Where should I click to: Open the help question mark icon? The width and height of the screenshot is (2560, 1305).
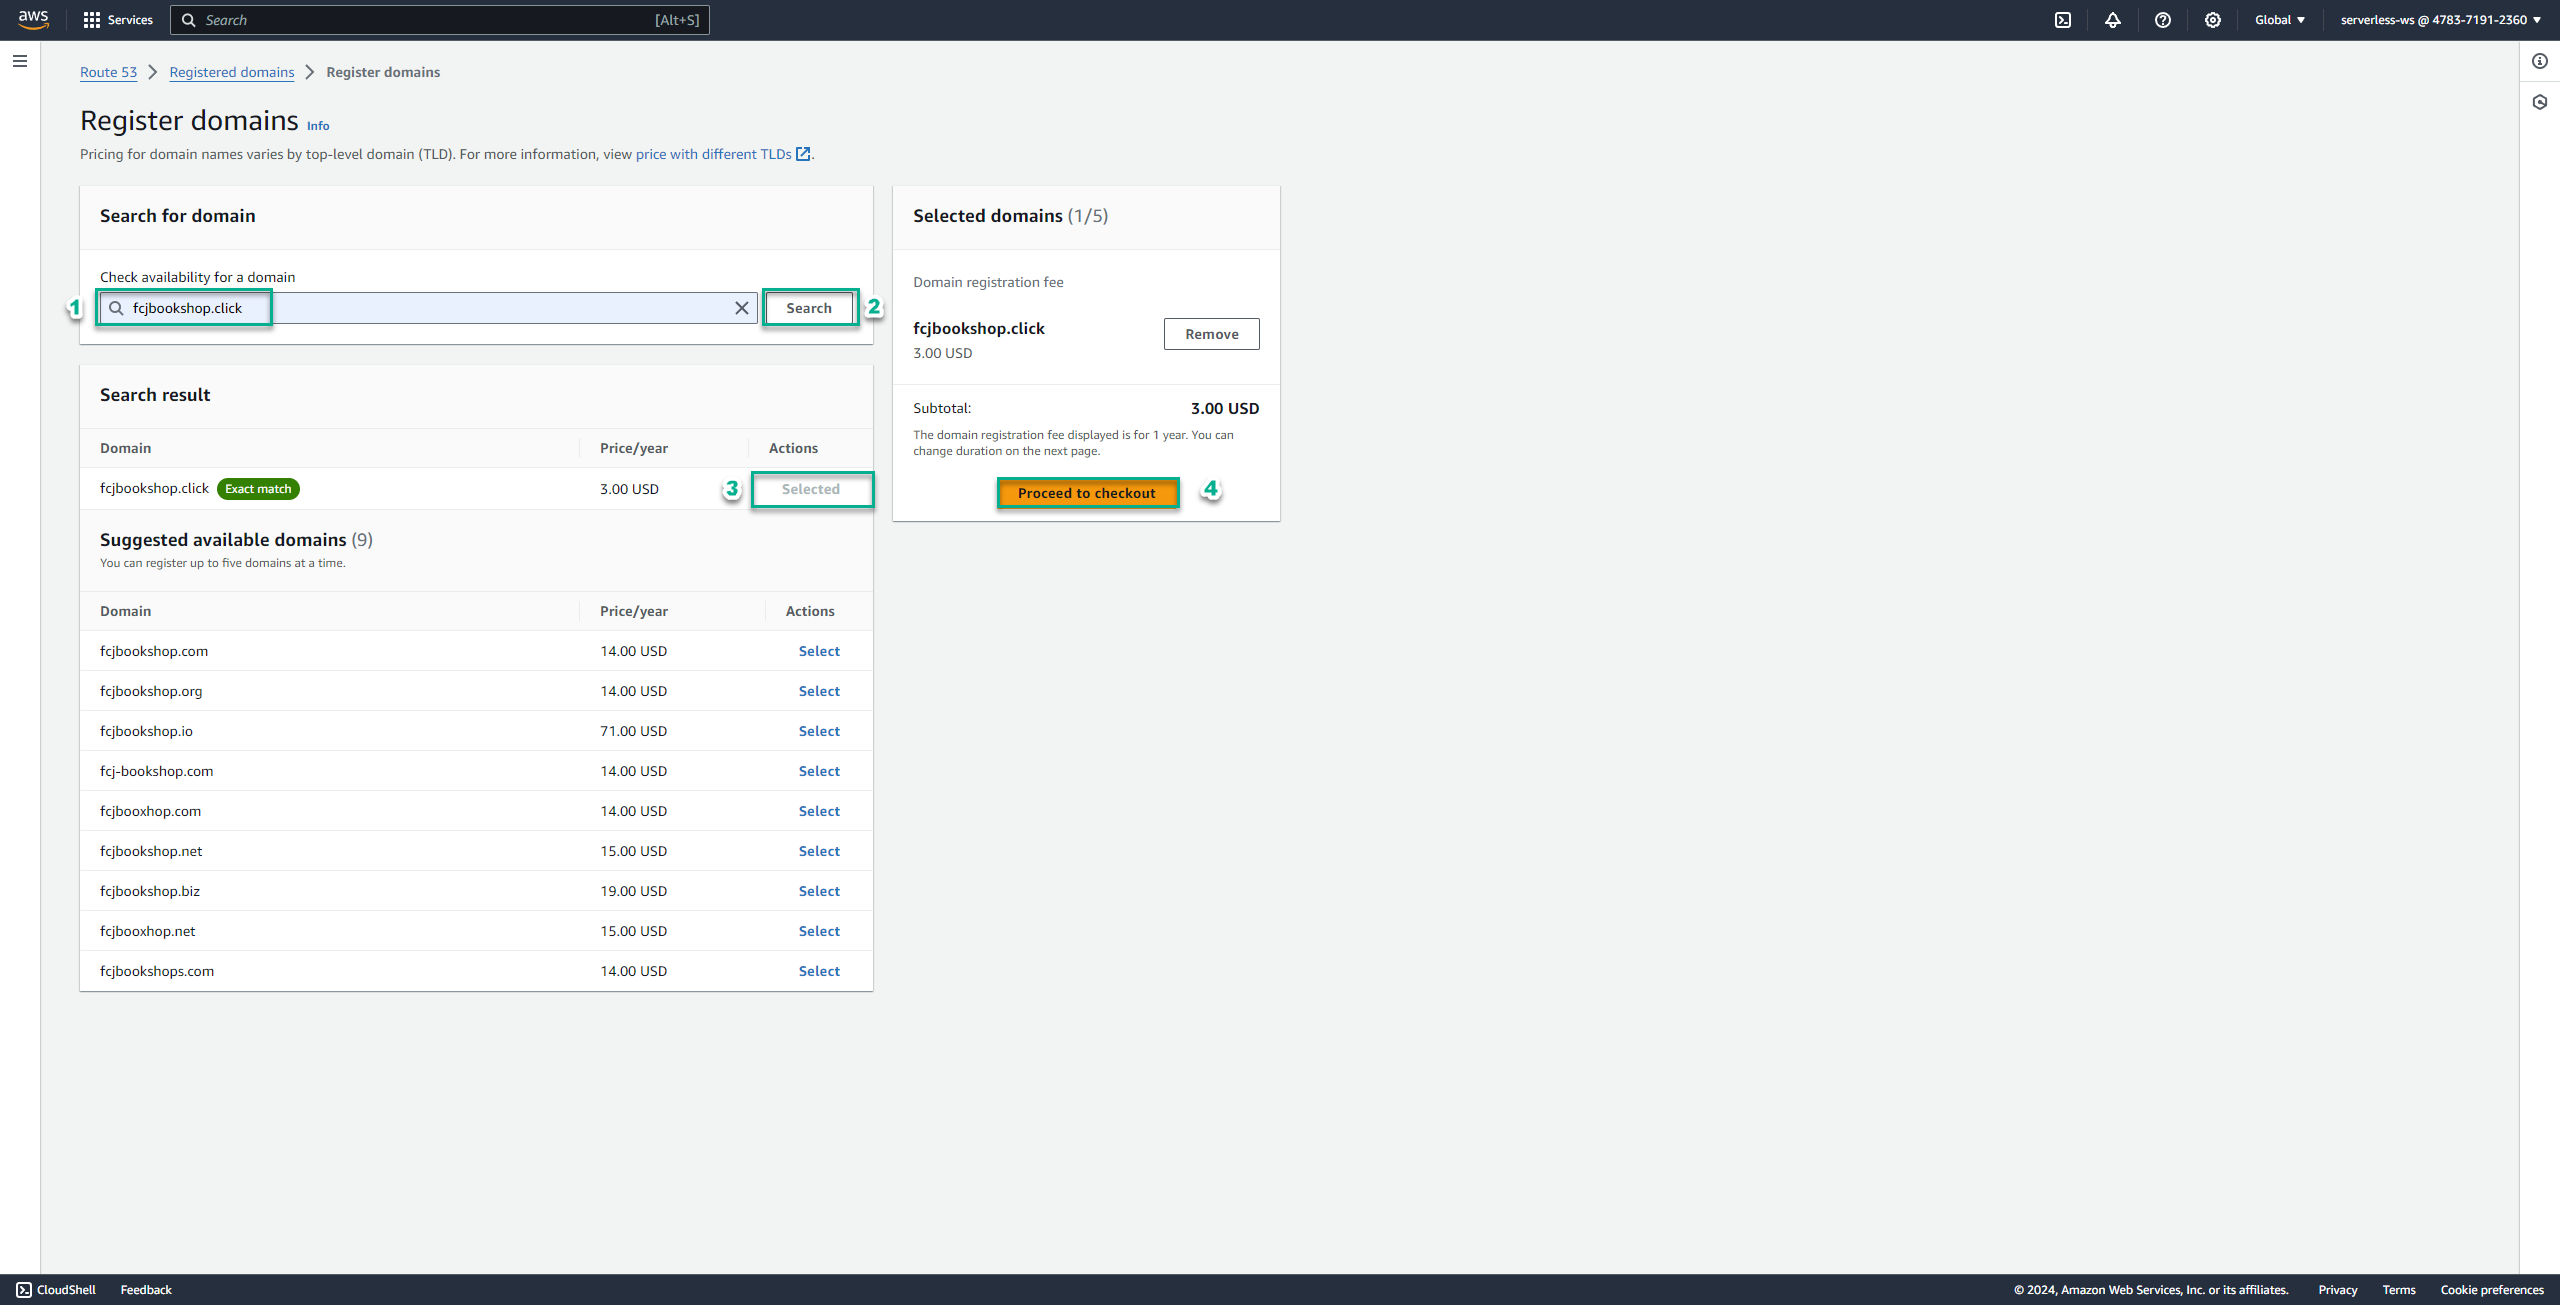(x=2163, y=20)
